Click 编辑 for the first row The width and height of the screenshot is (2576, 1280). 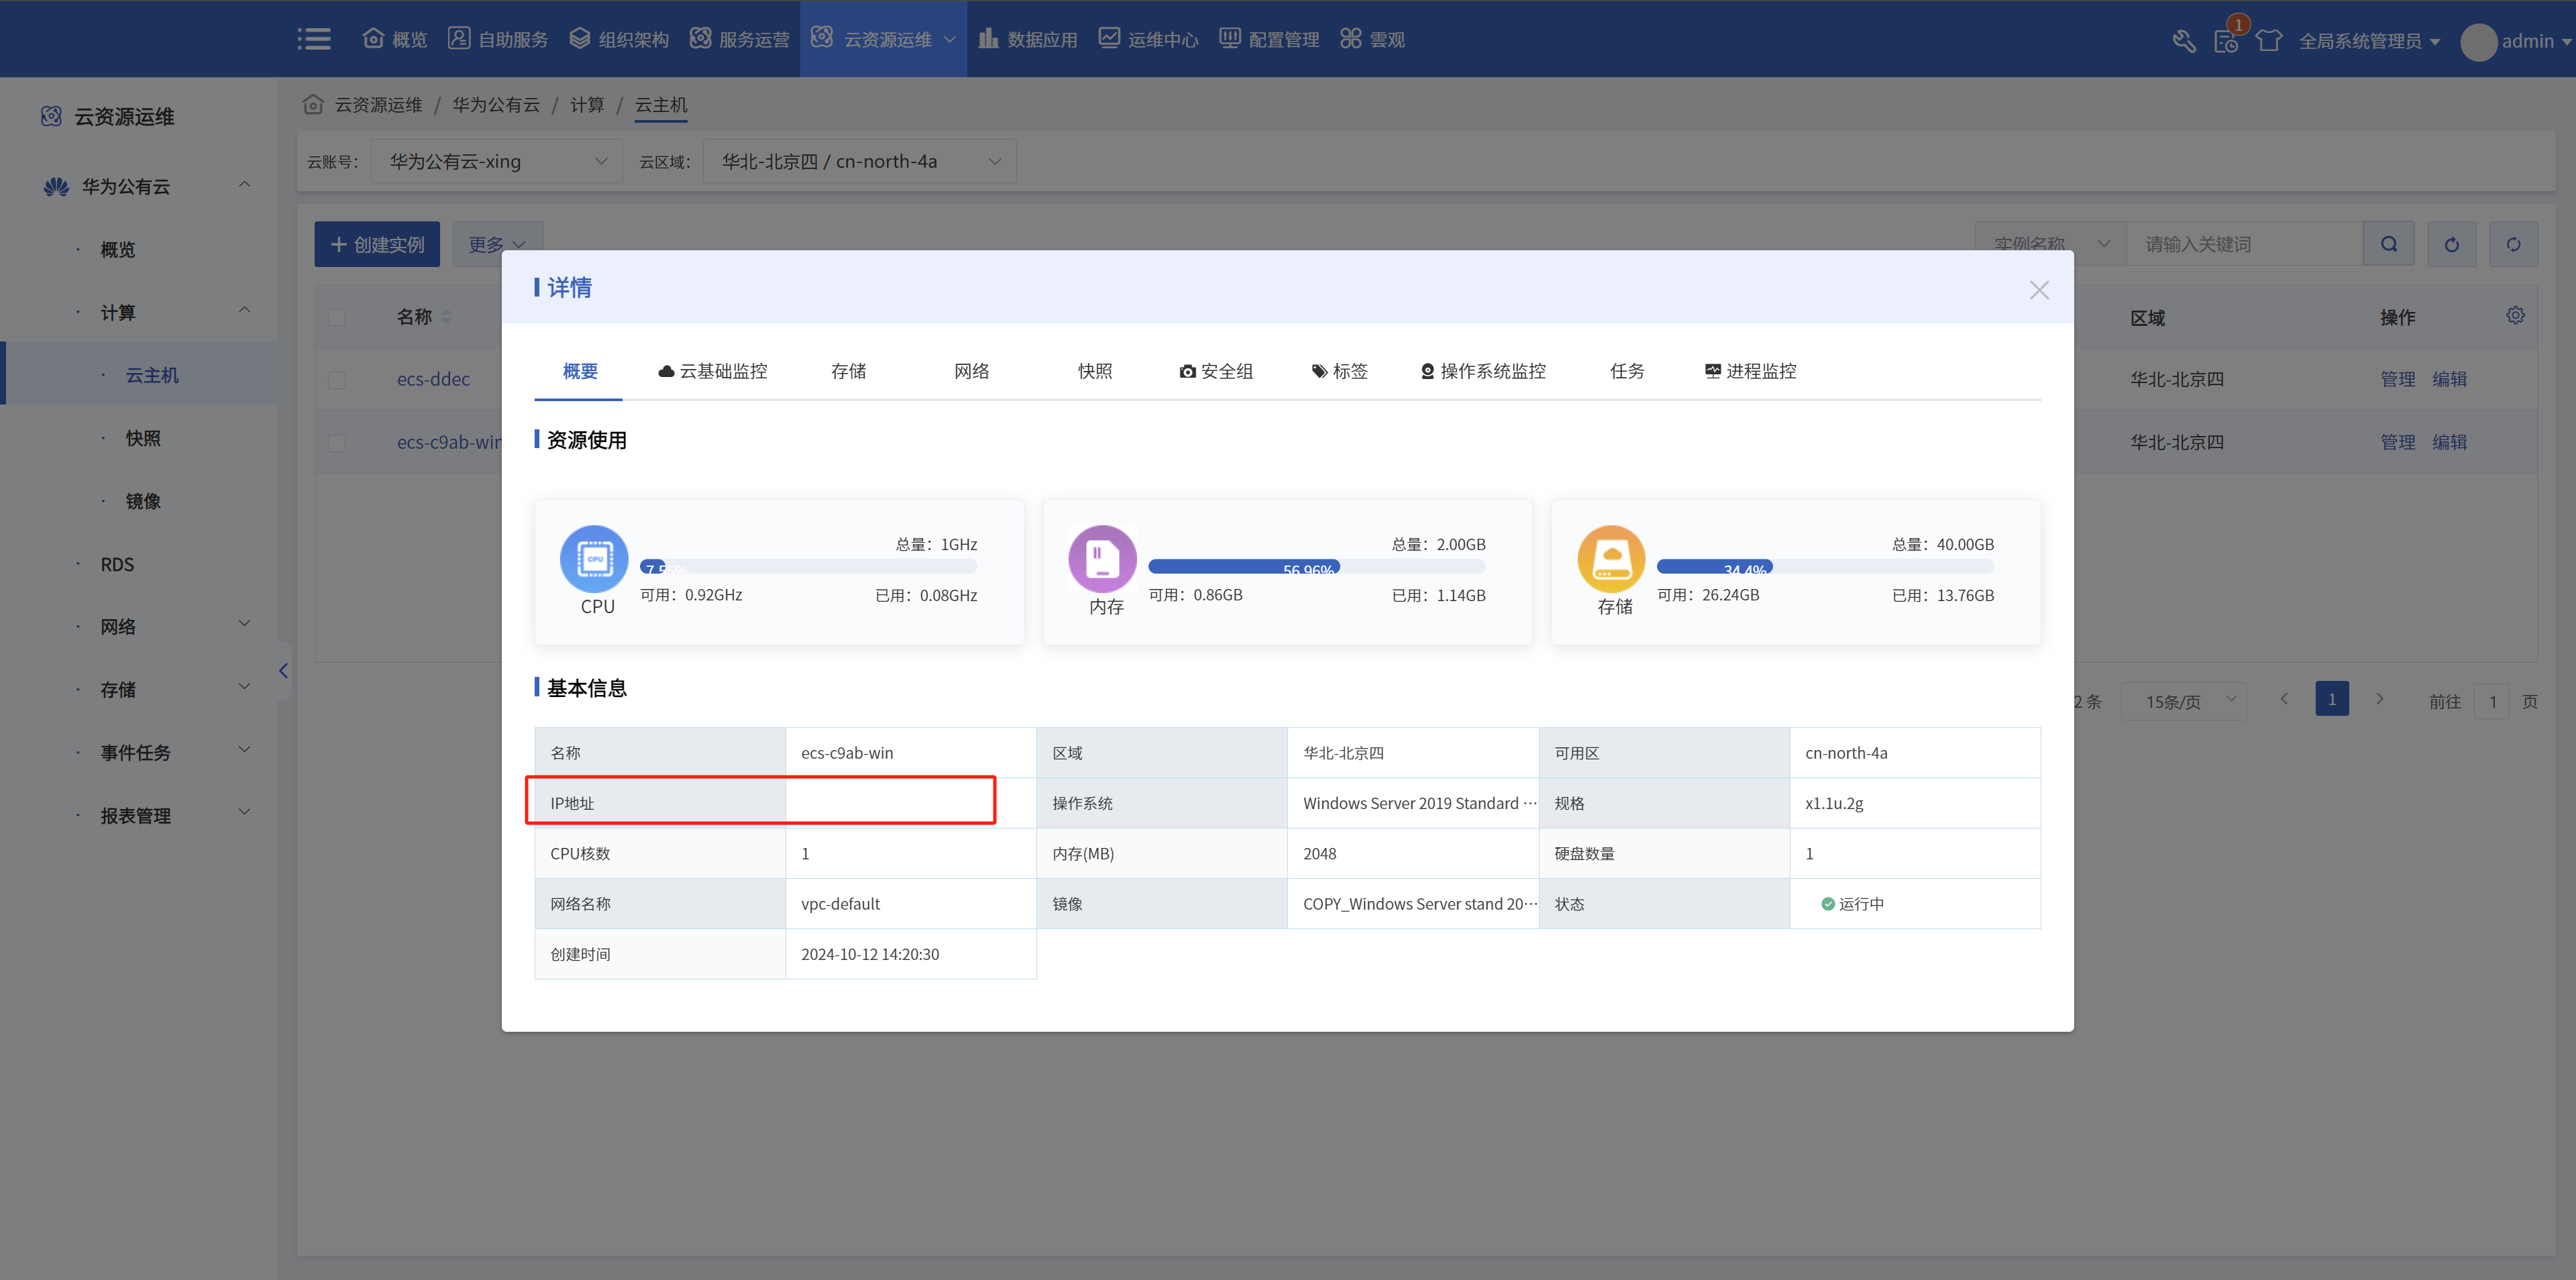tap(2449, 379)
